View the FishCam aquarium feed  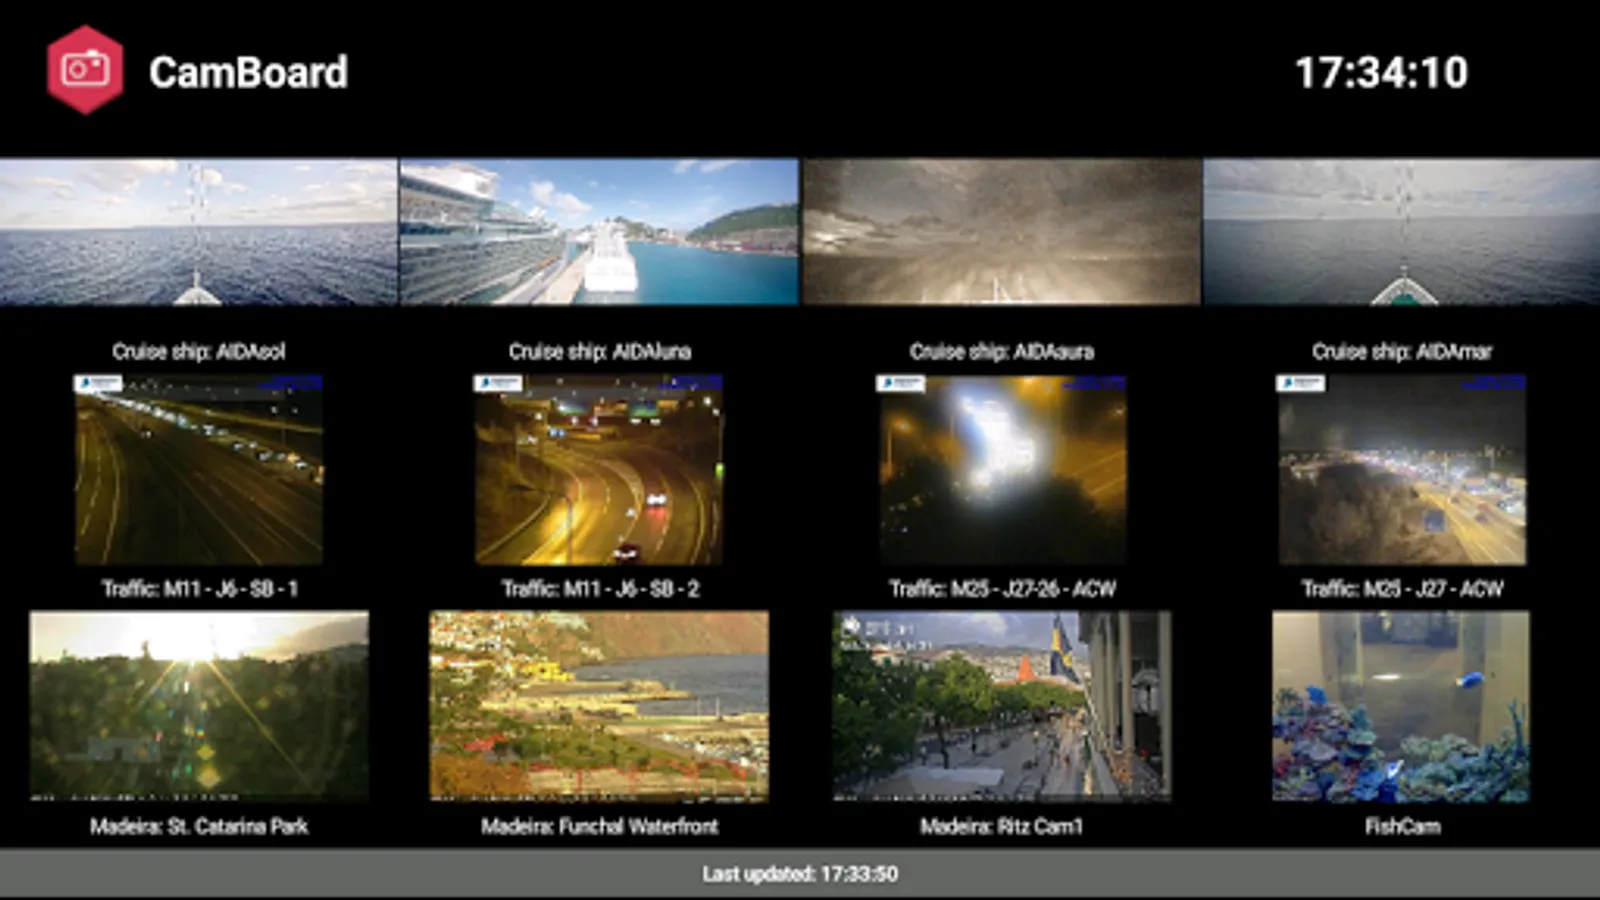pyautogui.click(x=1401, y=706)
